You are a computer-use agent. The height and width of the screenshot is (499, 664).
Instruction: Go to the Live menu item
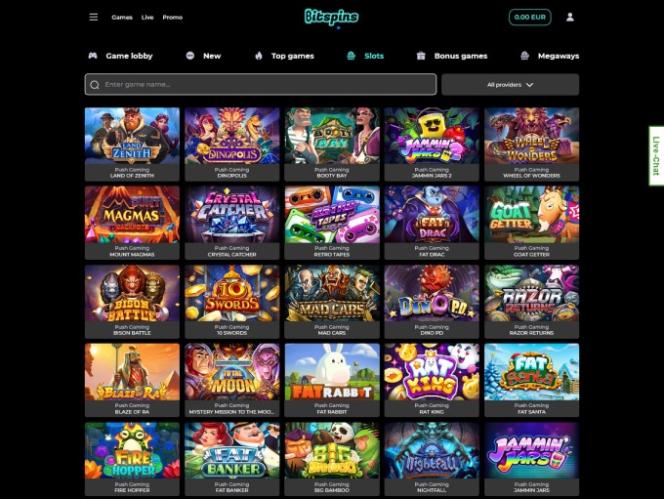[147, 17]
